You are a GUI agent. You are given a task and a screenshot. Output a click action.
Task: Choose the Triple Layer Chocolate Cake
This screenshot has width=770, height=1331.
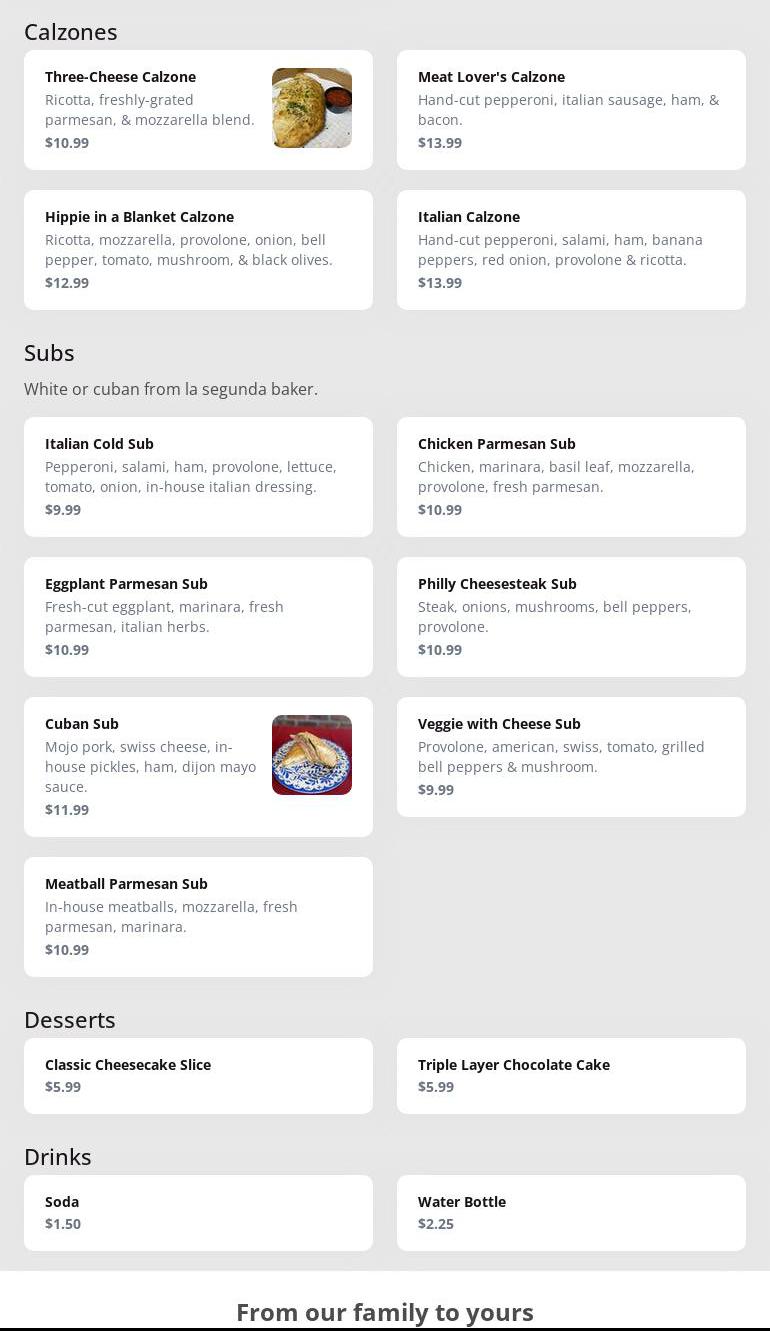pyautogui.click(x=571, y=1076)
